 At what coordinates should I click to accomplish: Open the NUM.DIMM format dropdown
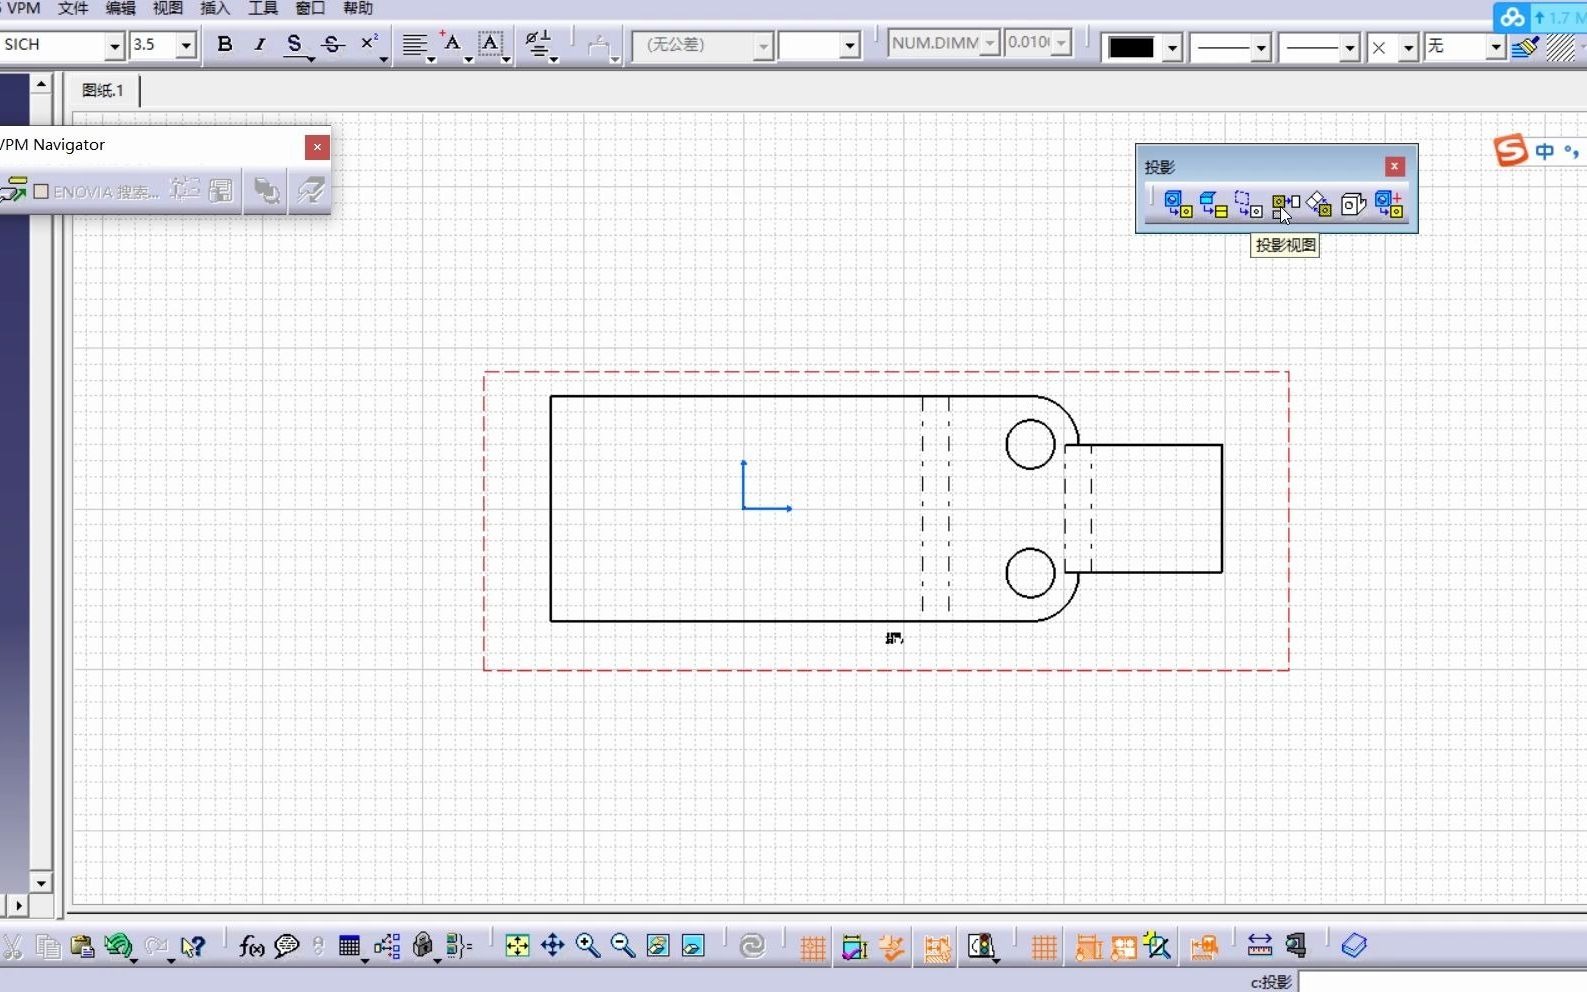coord(990,43)
